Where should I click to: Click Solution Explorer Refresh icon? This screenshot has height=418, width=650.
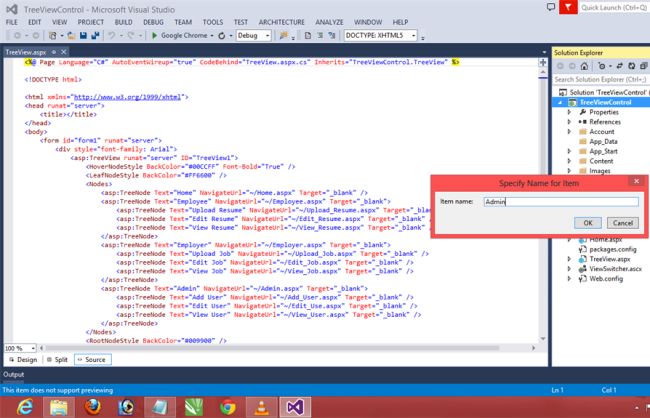(x=632, y=66)
